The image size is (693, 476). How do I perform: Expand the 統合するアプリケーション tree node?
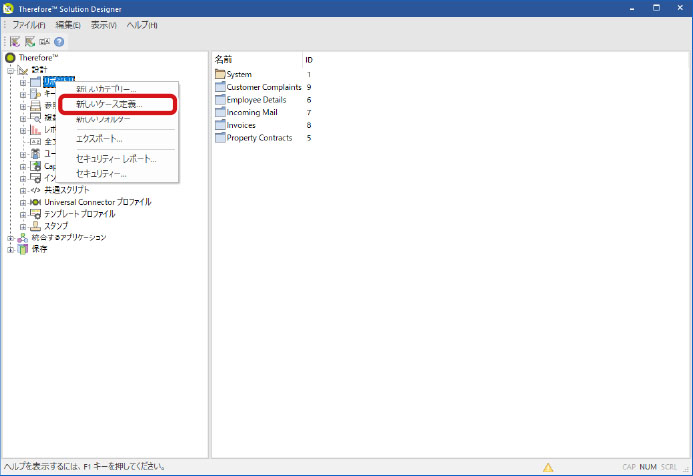point(10,238)
